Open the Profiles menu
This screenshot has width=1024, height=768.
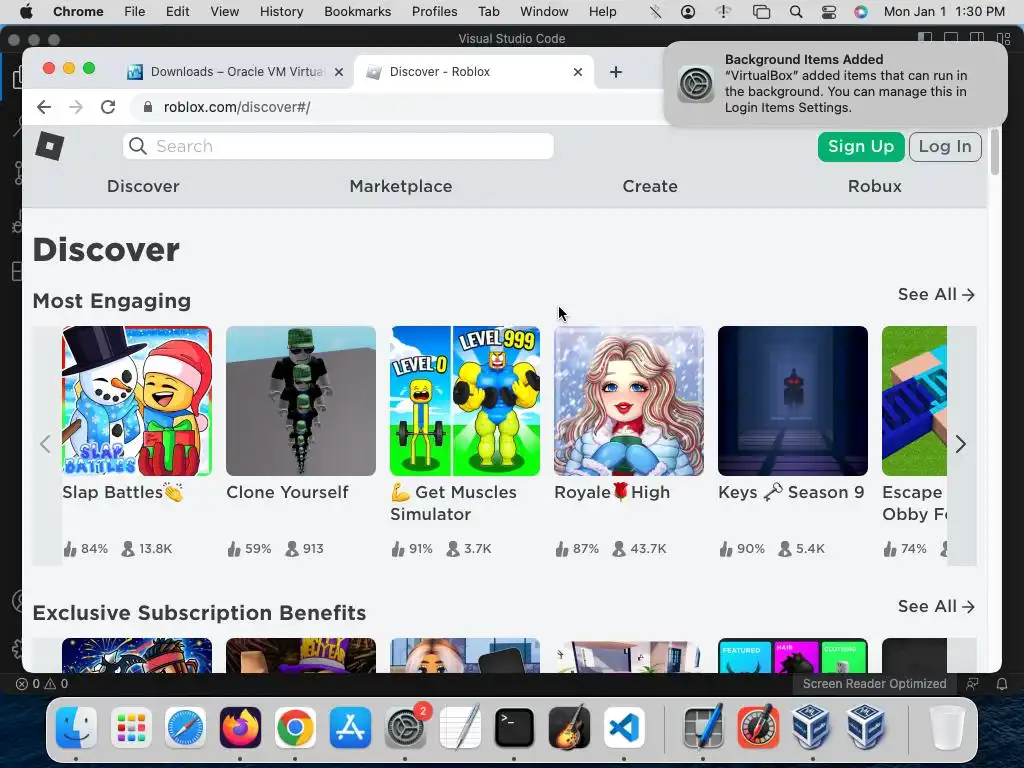[434, 12]
